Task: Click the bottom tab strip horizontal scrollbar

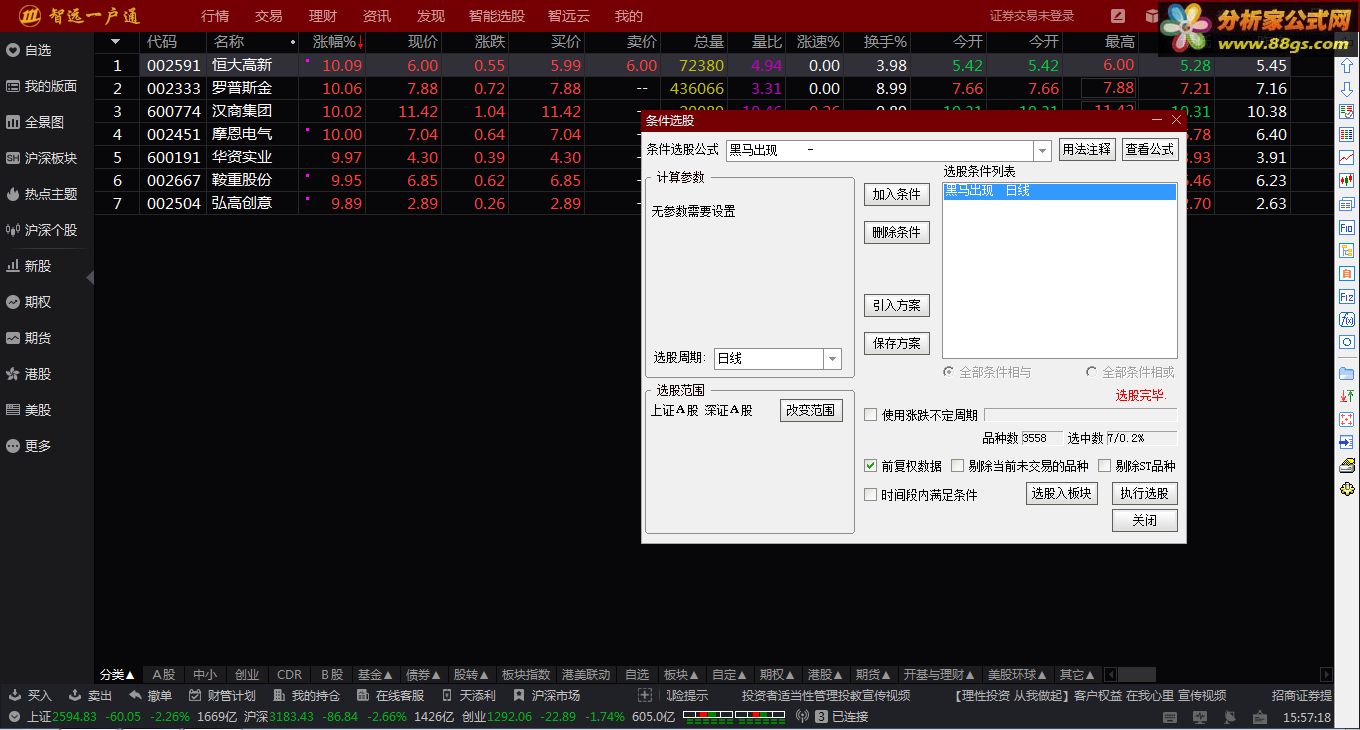Action: (x=1136, y=675)
